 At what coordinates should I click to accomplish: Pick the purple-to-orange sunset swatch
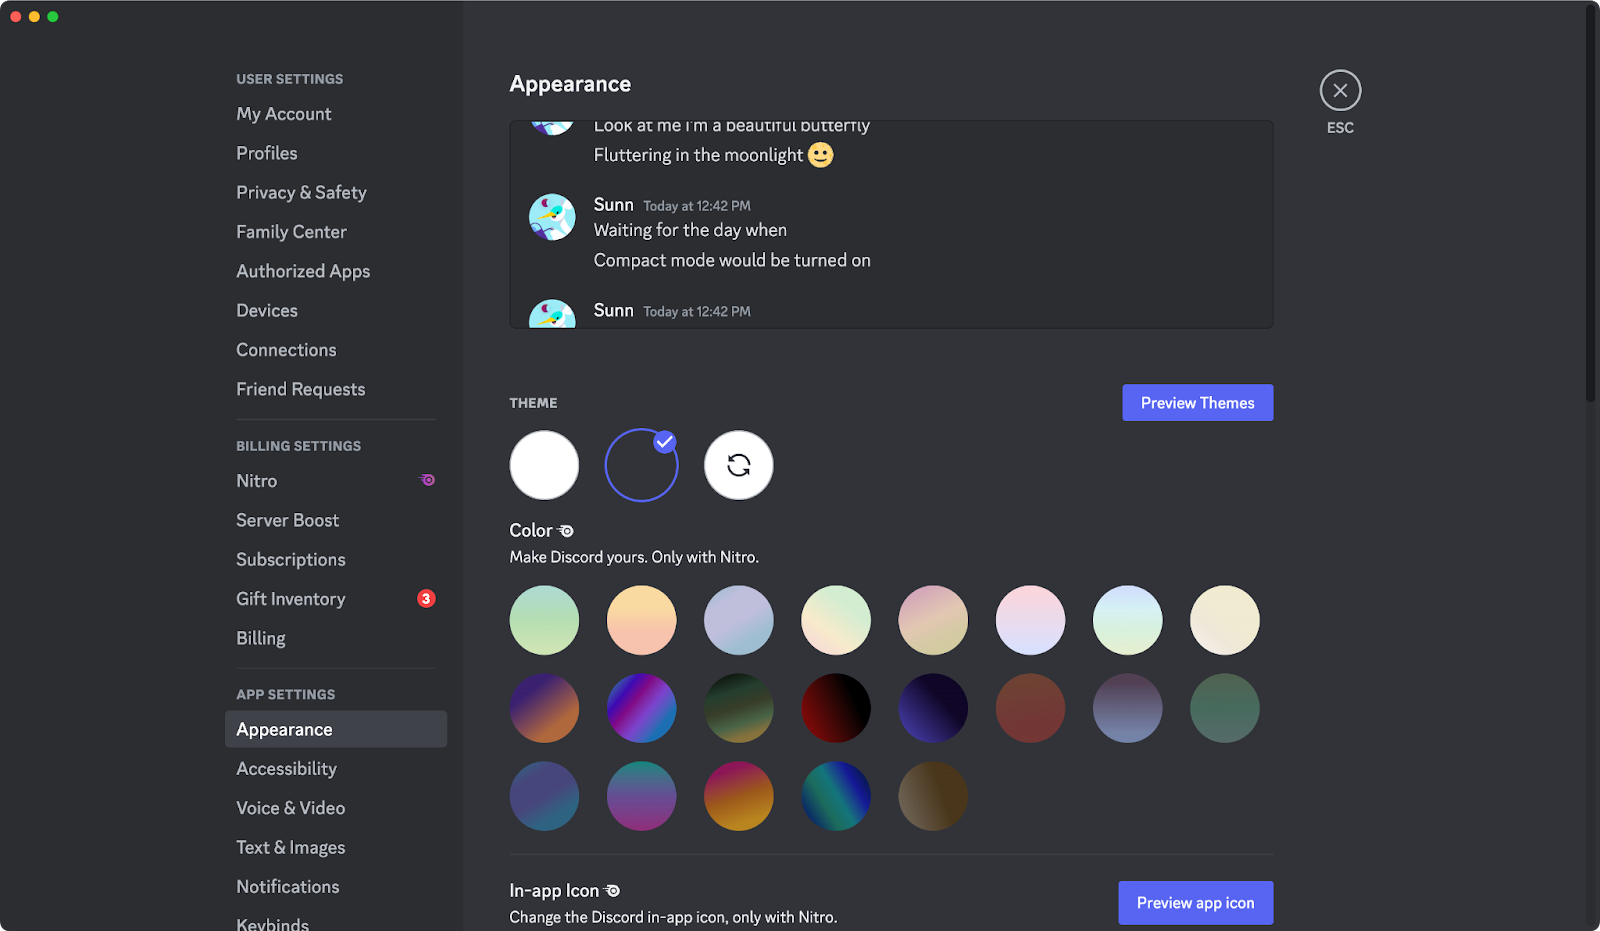point(544,708)
